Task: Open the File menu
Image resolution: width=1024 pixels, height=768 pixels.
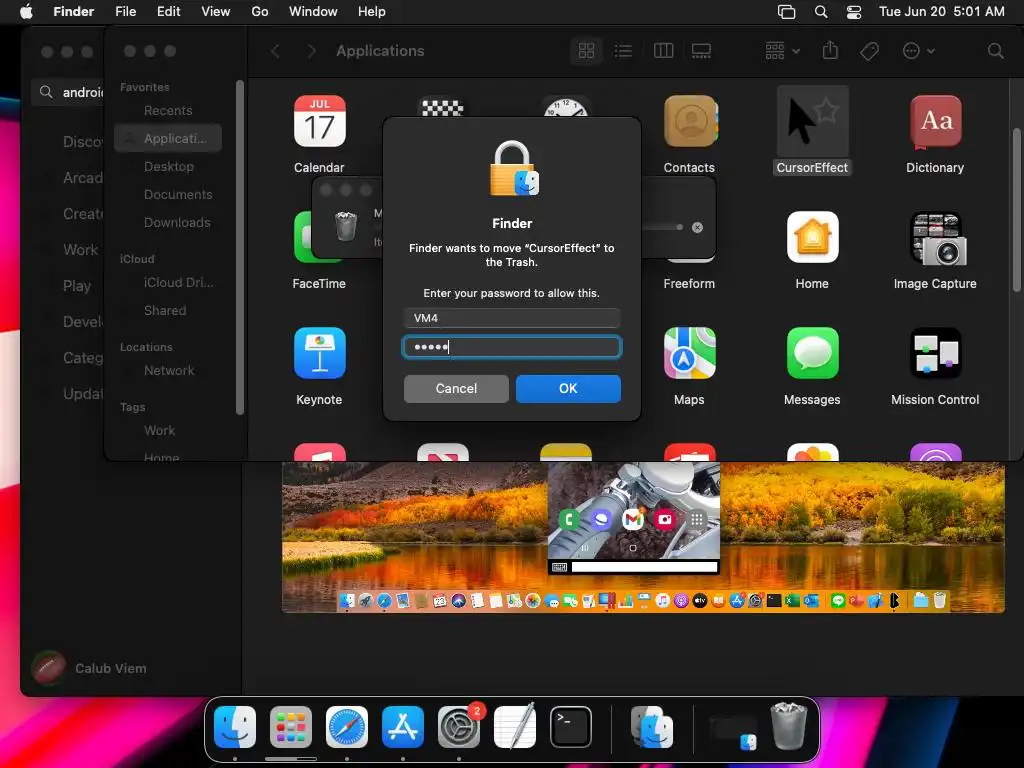Action: pos(125,12)
